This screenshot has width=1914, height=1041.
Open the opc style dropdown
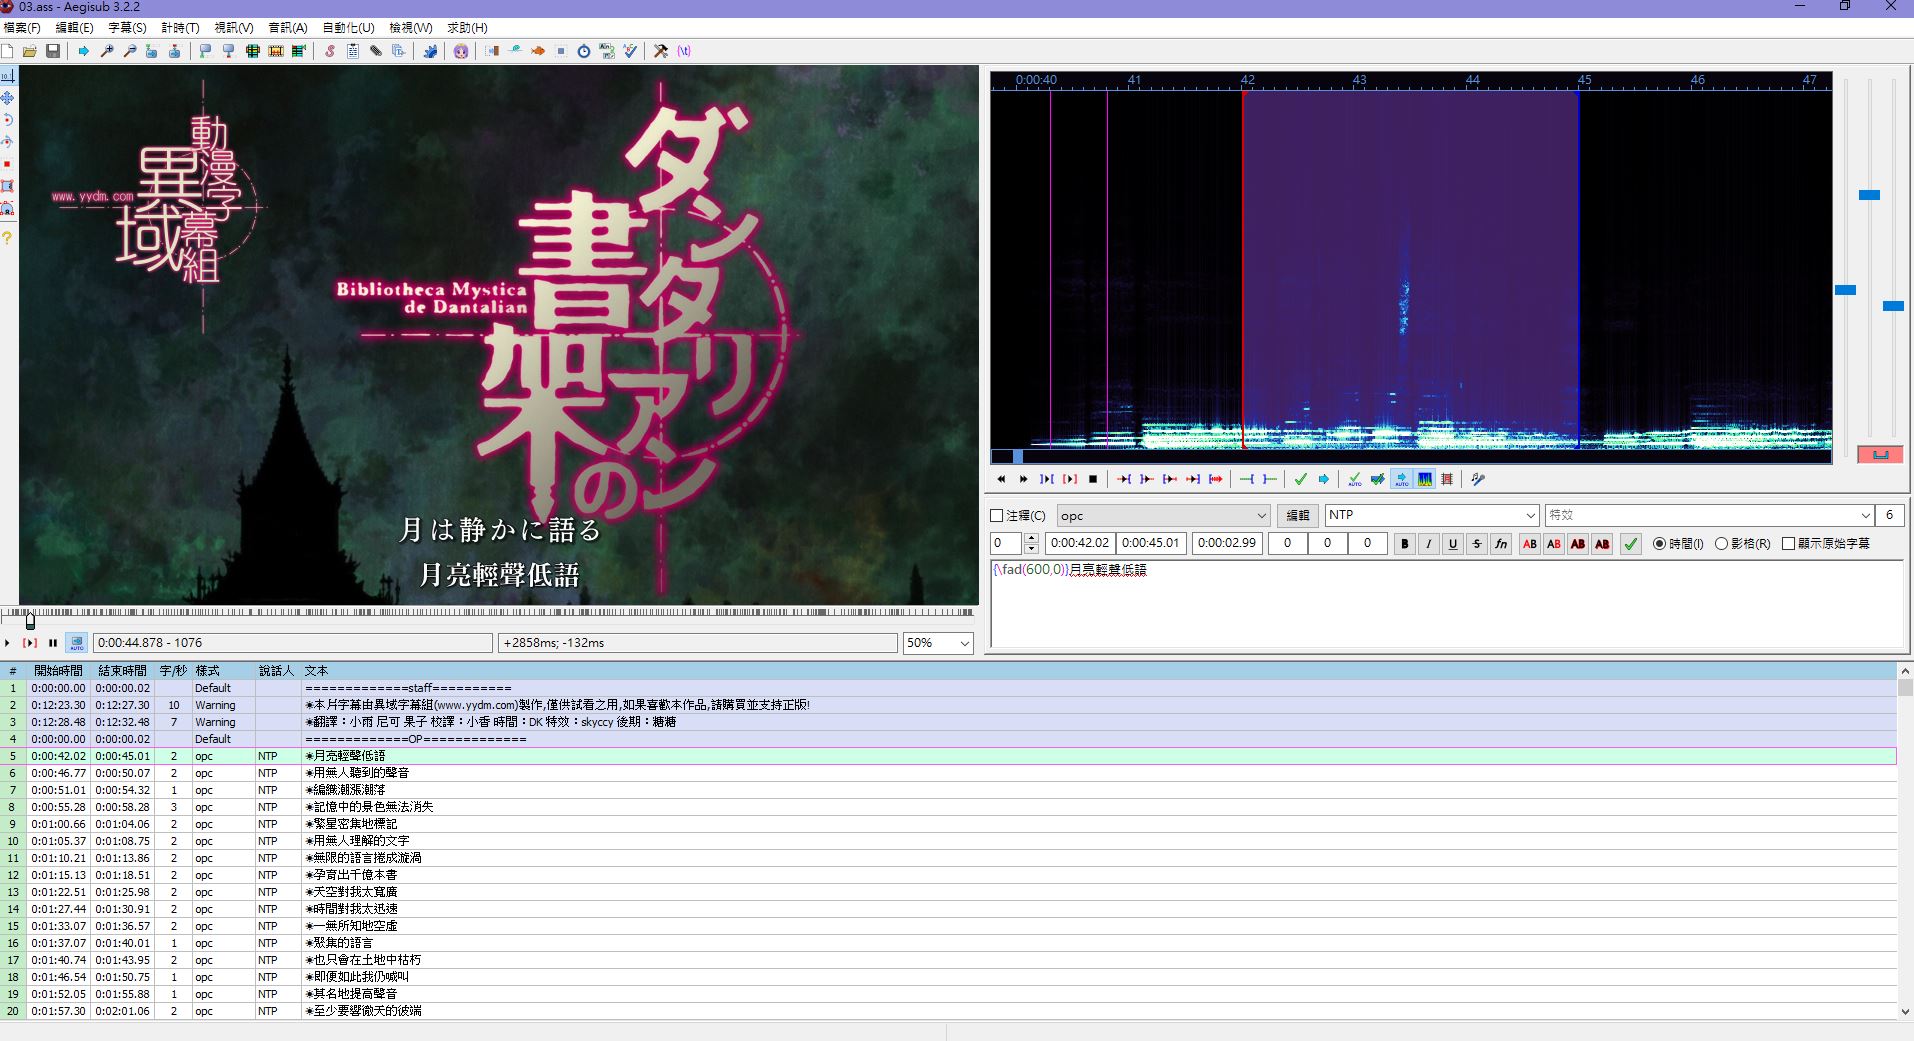point(1261,516)
